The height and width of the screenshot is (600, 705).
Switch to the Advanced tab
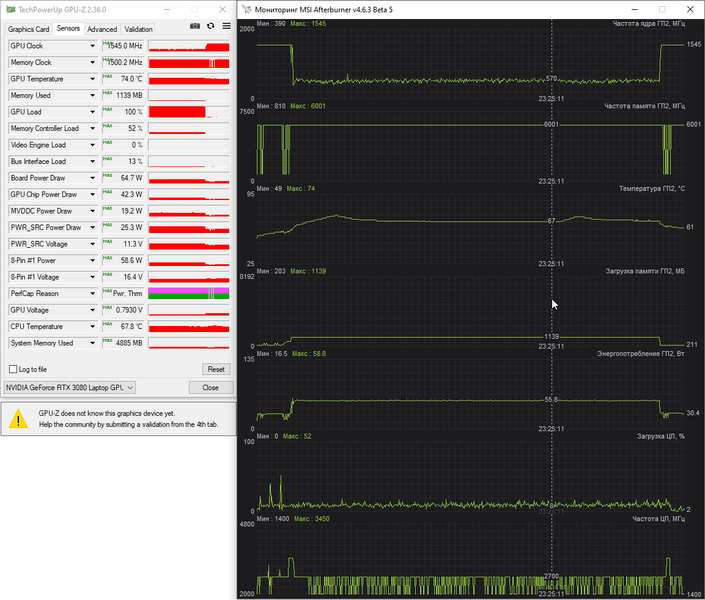(x=102, y=29)
